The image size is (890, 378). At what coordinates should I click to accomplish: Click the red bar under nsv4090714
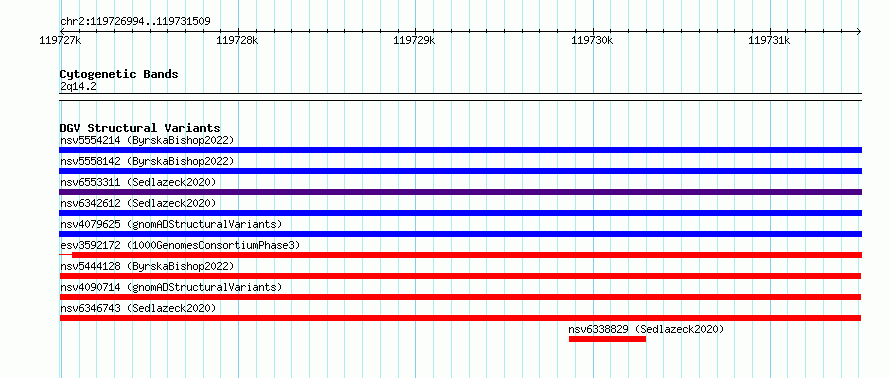(460, 297)
